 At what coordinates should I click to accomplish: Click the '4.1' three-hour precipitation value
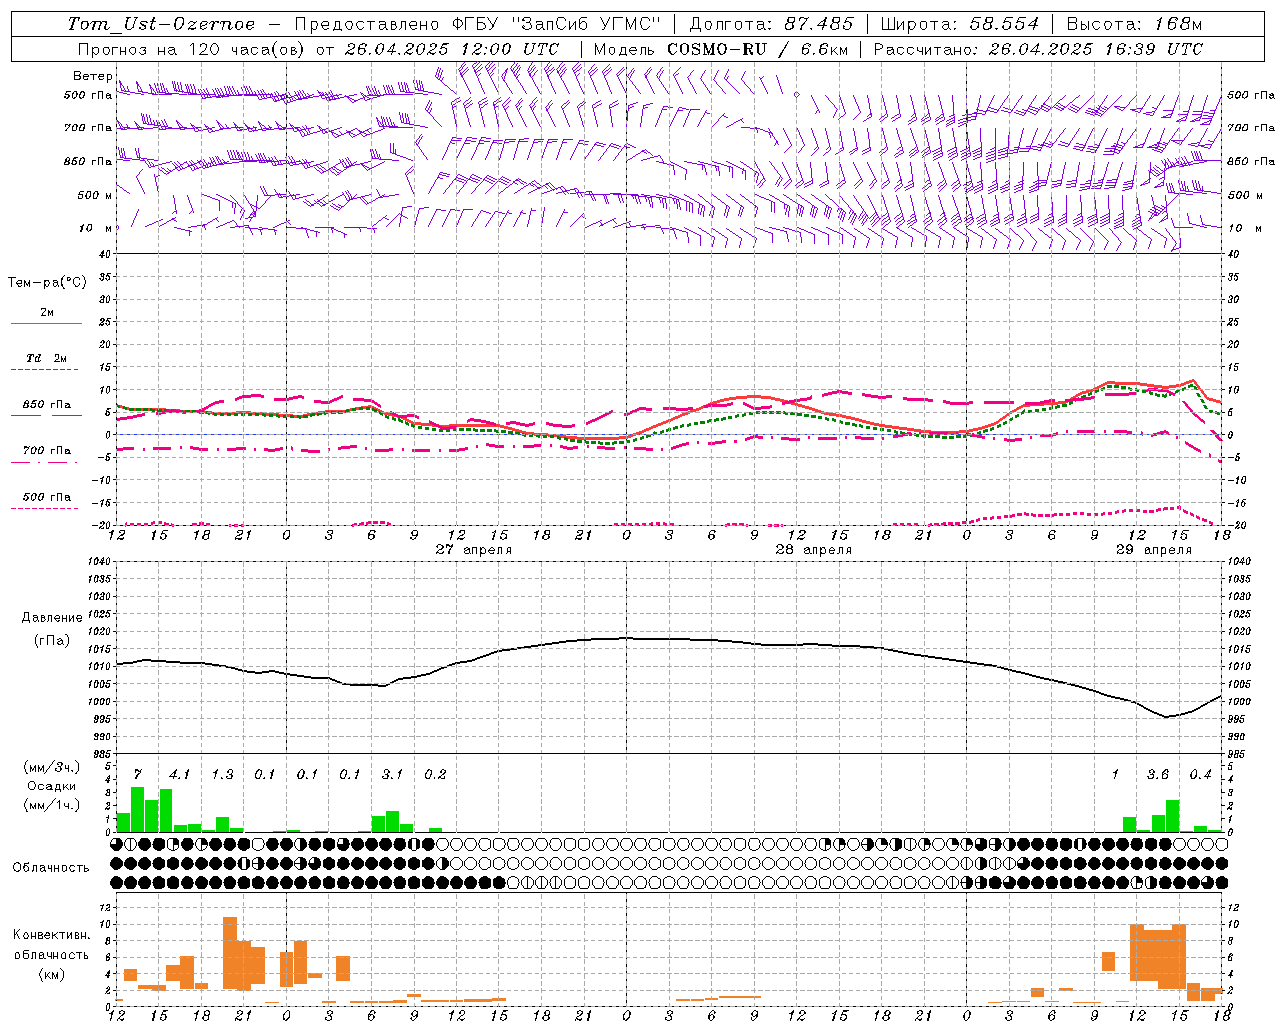click(179, 775)
